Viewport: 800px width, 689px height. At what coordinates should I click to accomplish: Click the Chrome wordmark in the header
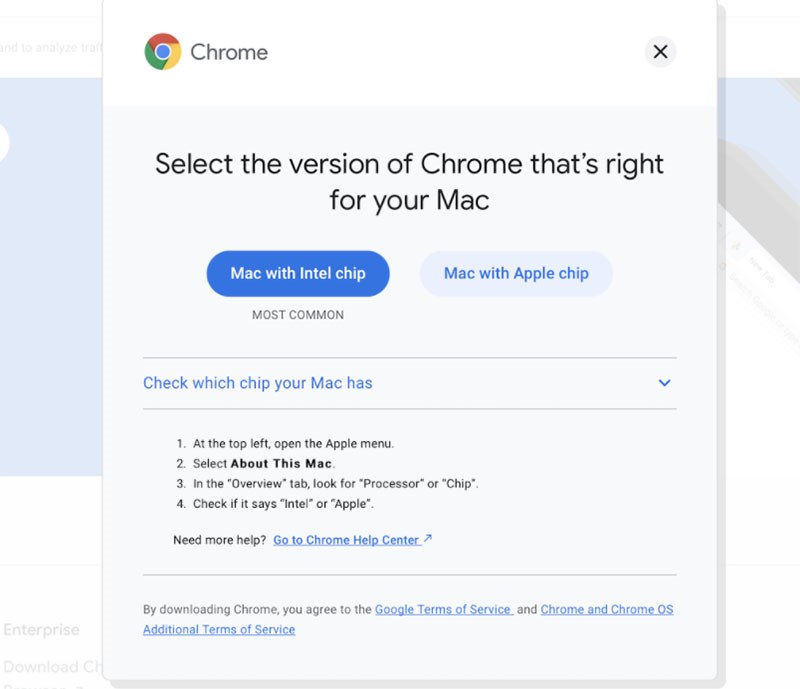click(229, 52)
